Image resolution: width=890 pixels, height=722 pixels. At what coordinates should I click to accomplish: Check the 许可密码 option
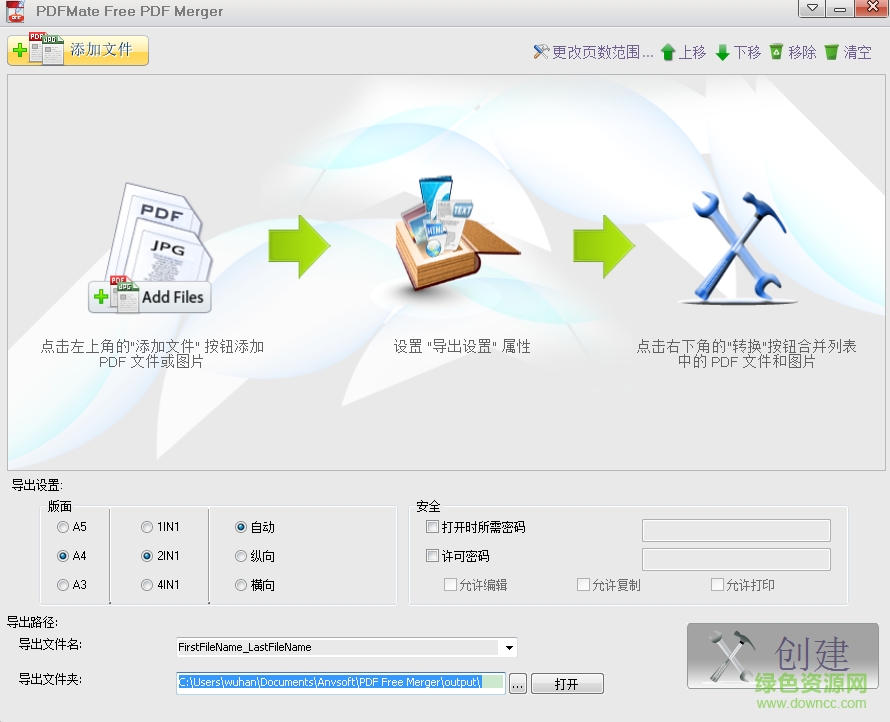[x=432, y=557]
